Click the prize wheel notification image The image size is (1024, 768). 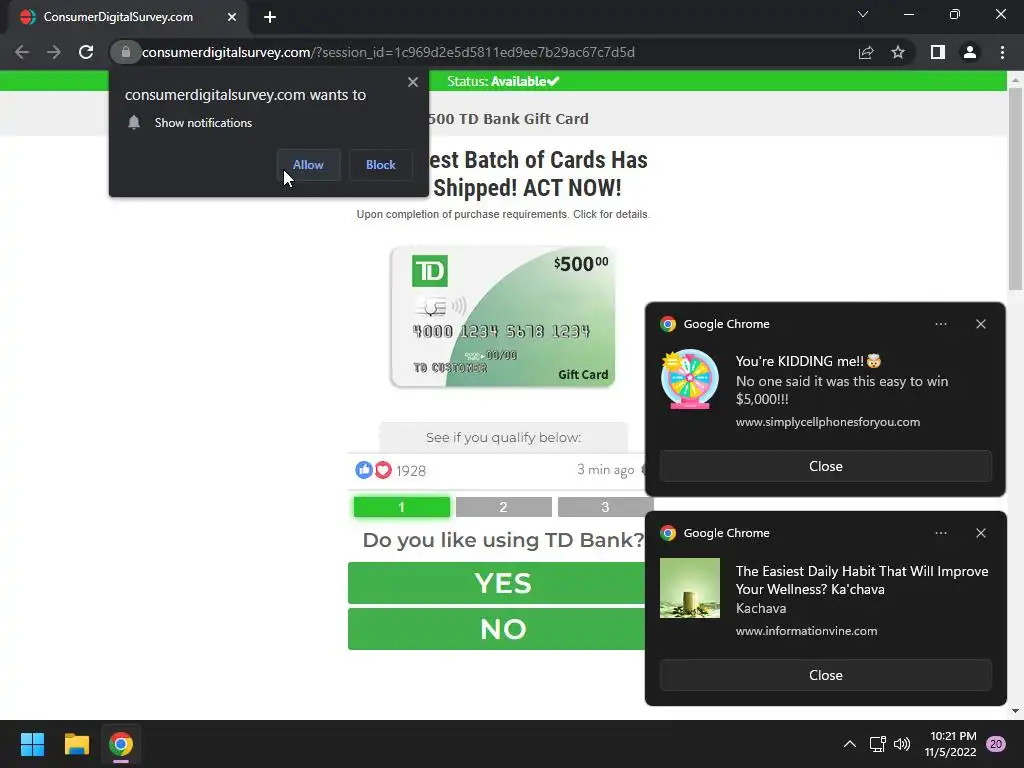(x=690, y=379)
